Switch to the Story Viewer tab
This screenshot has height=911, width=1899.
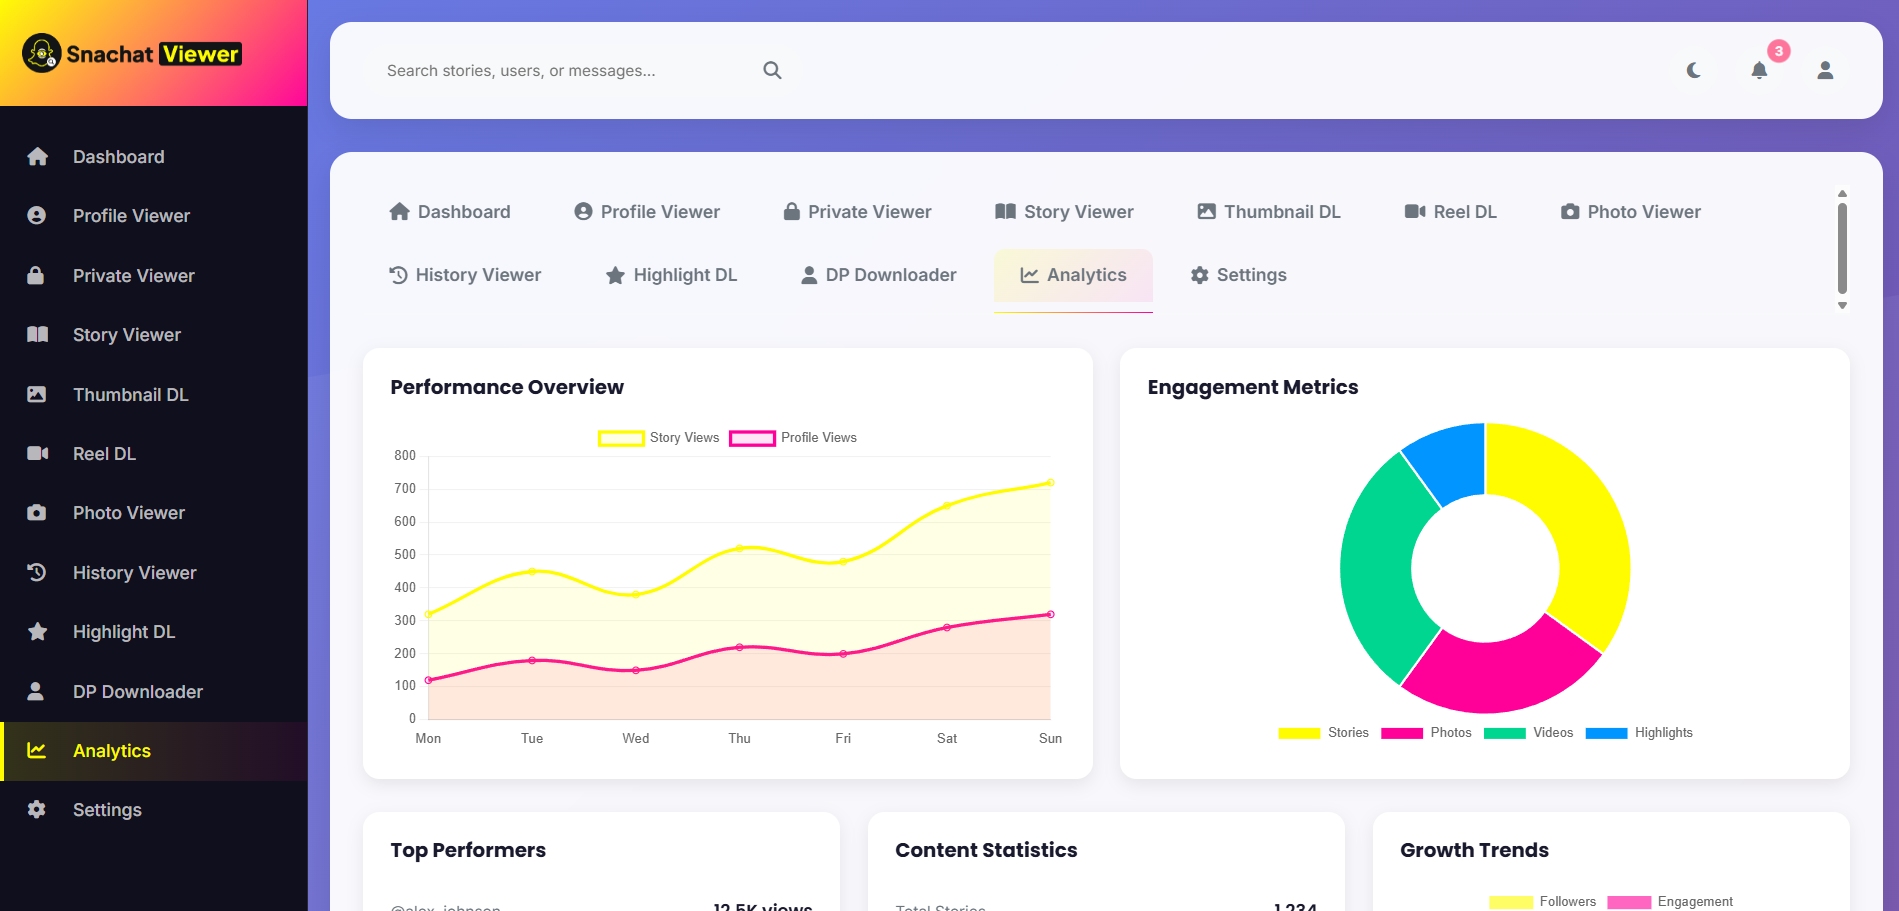click(x=1064, y=211)
